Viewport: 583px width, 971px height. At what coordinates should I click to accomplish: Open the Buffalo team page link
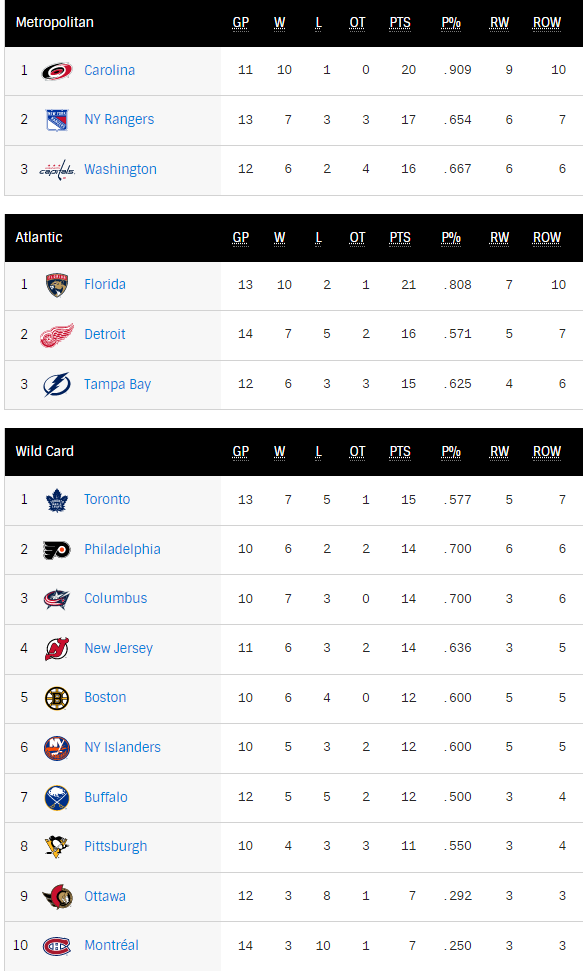pyautogui.click(x=106, y=797)
